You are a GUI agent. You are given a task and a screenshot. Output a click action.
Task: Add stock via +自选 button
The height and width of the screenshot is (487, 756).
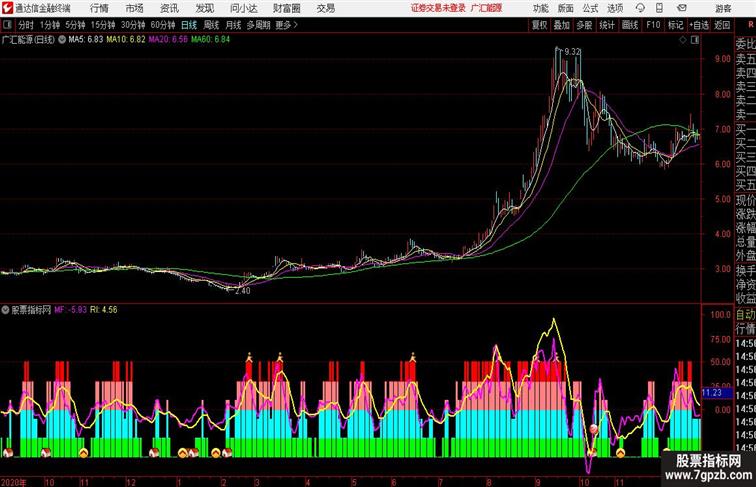tap(699, 25)
